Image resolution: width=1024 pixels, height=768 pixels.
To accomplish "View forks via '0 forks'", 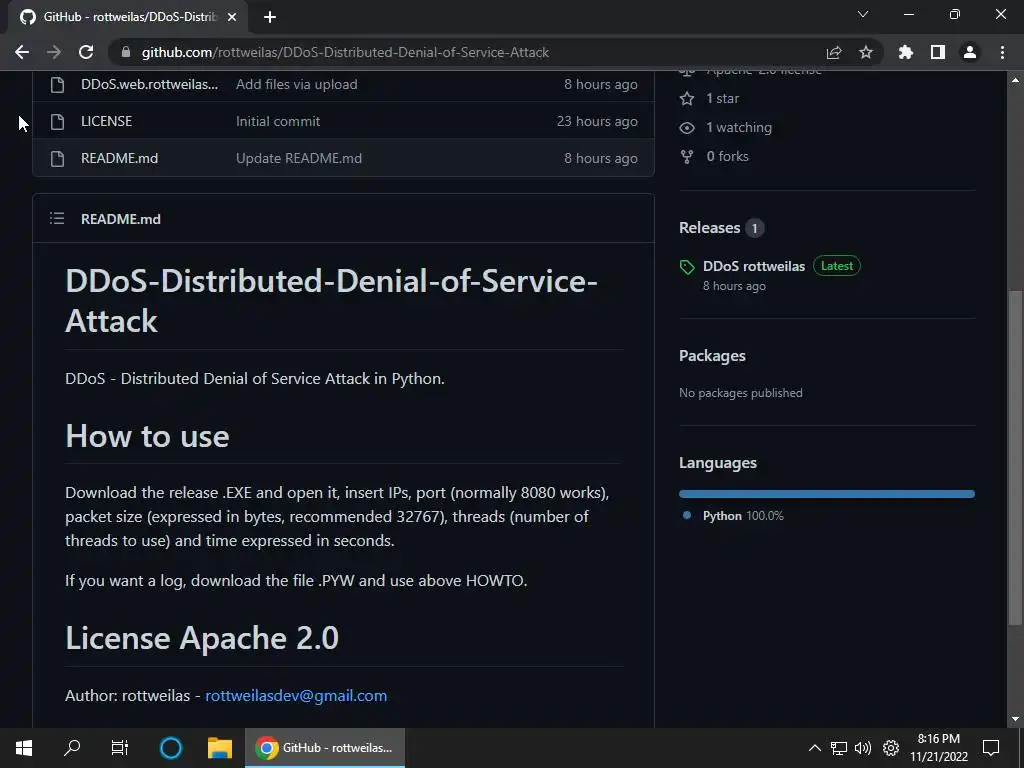I will [728, 156].
